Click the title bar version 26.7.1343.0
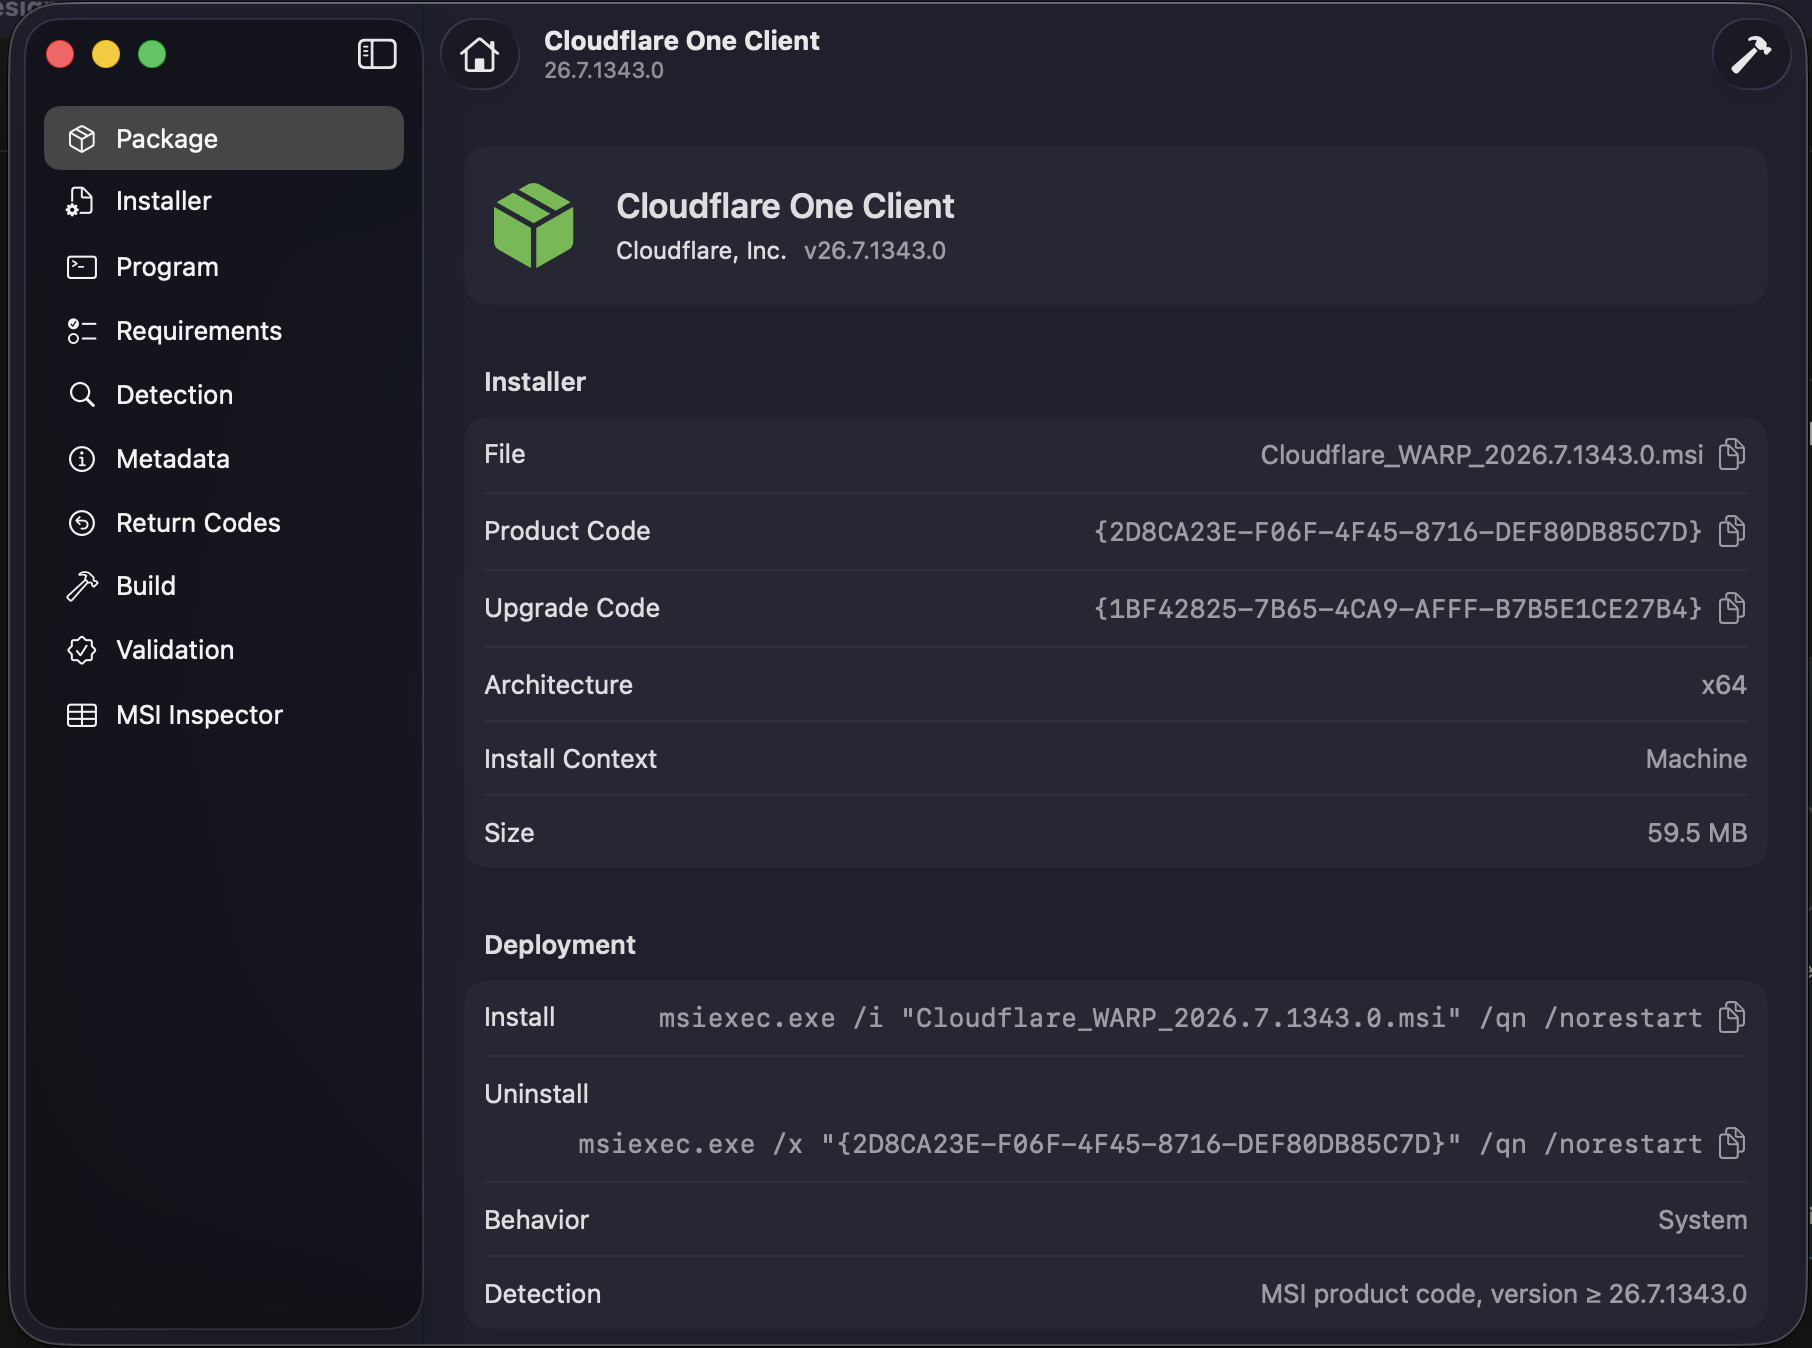 603,71
